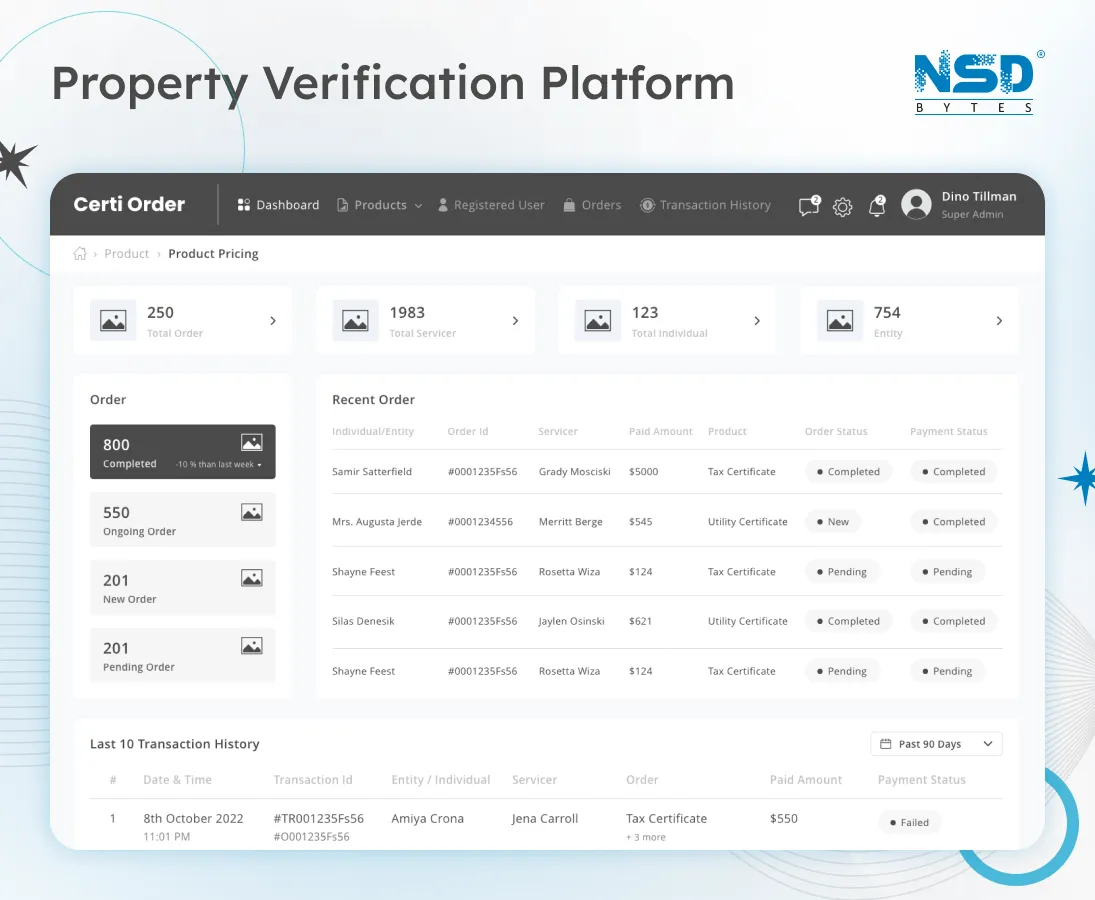
Task: Click transaction ID #TR001235Fs56
Action: (x=318, y=818)
